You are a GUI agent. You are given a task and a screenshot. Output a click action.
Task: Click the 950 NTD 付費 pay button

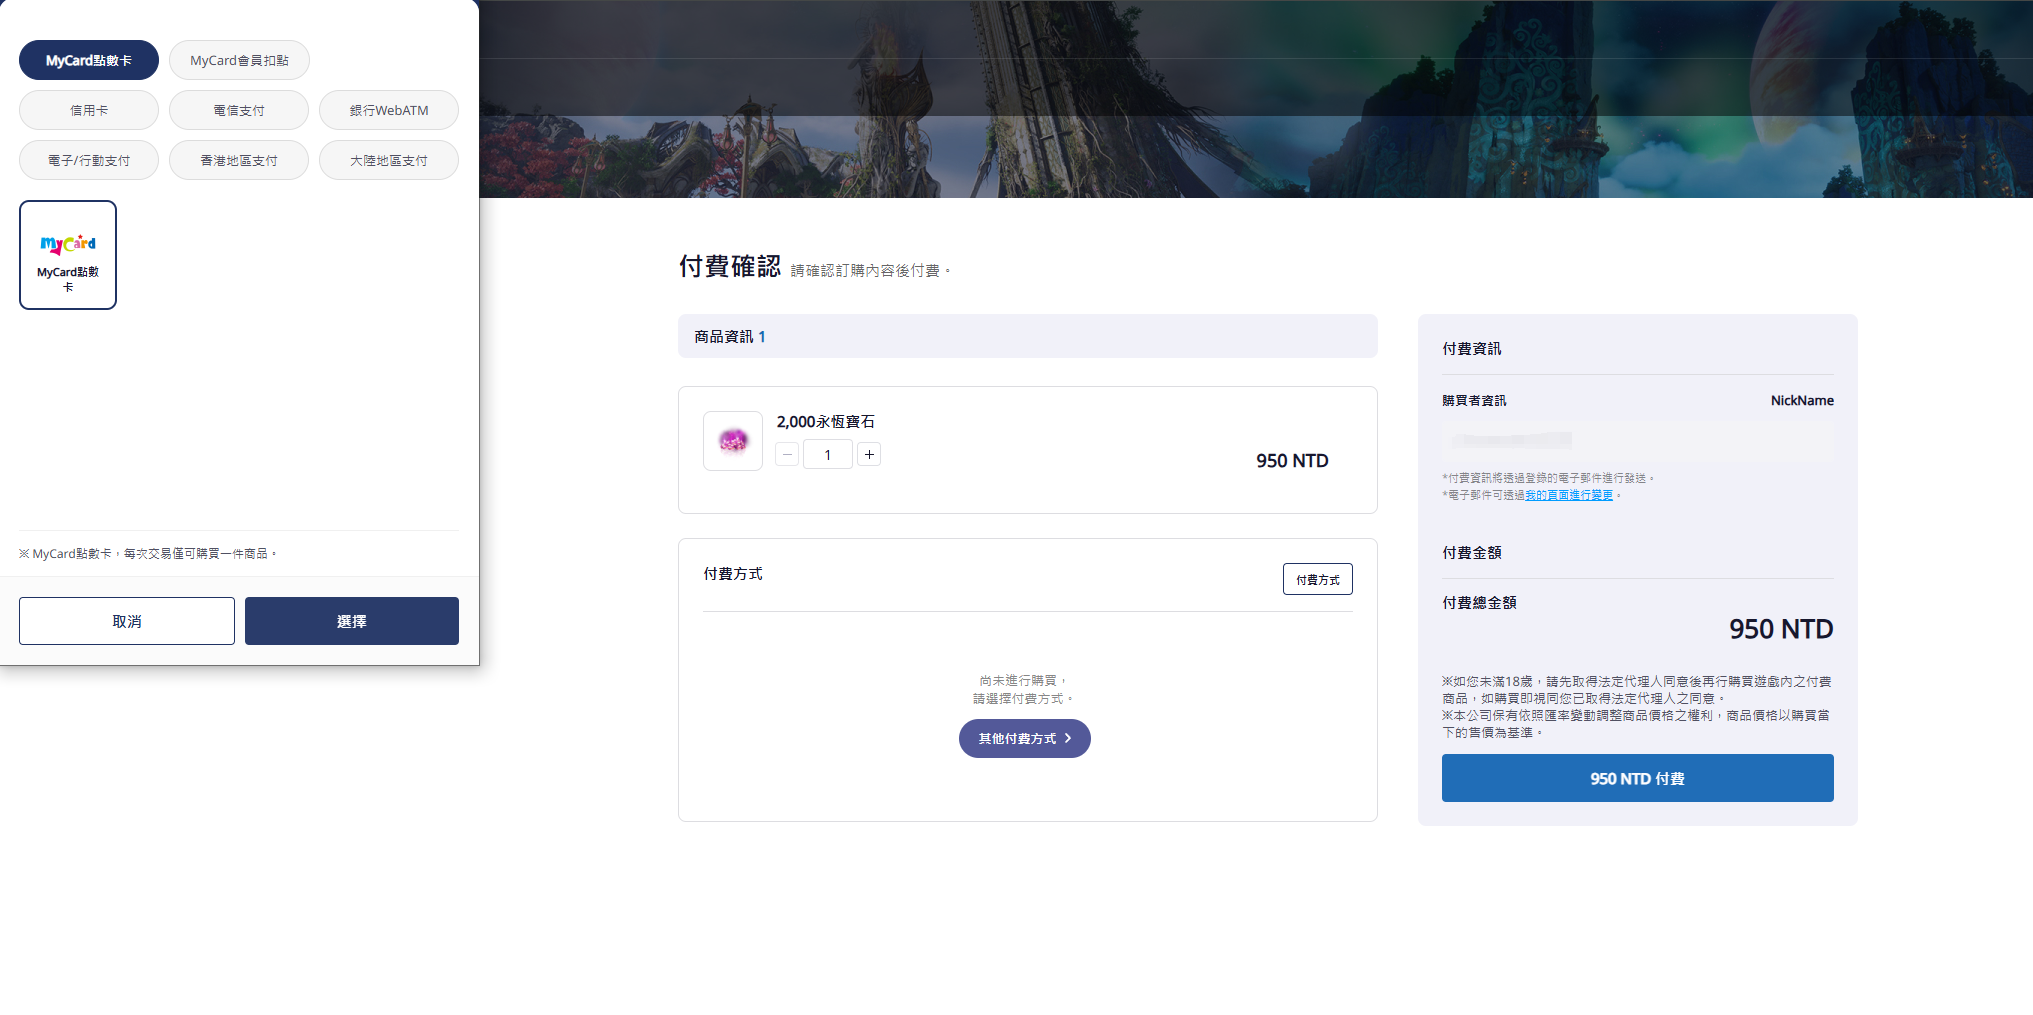1637,778
